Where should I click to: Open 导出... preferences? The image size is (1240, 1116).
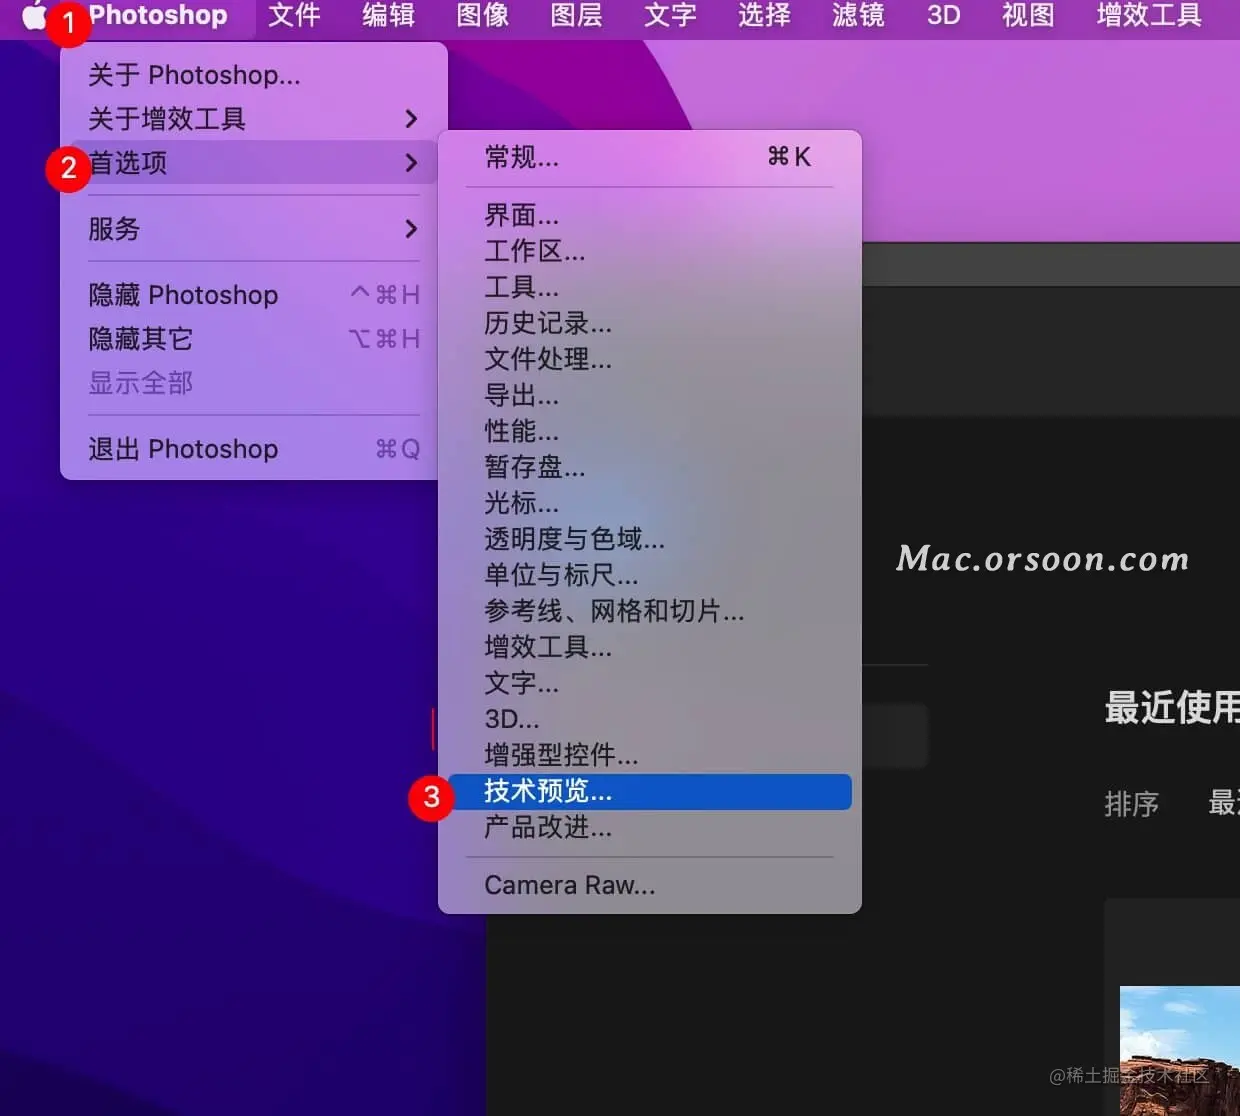click(x=650, y=395)
